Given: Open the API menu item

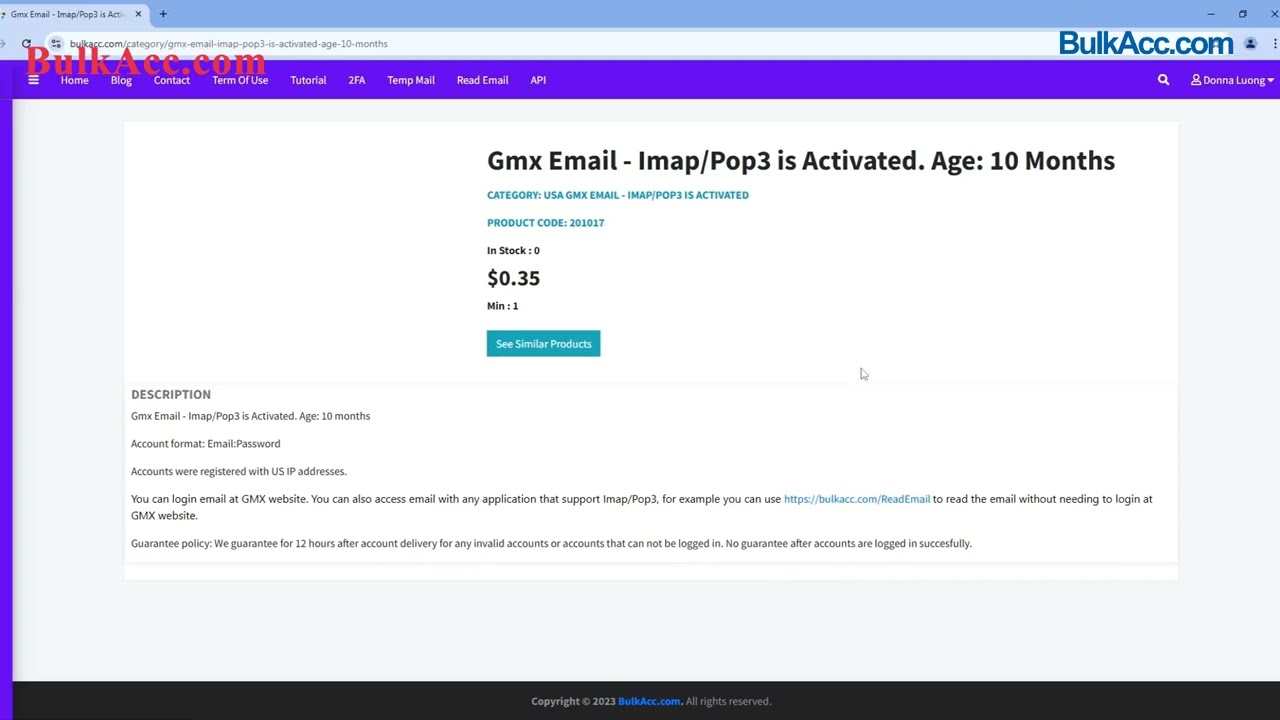Looking at the screenshot, I should click(538, 80).
